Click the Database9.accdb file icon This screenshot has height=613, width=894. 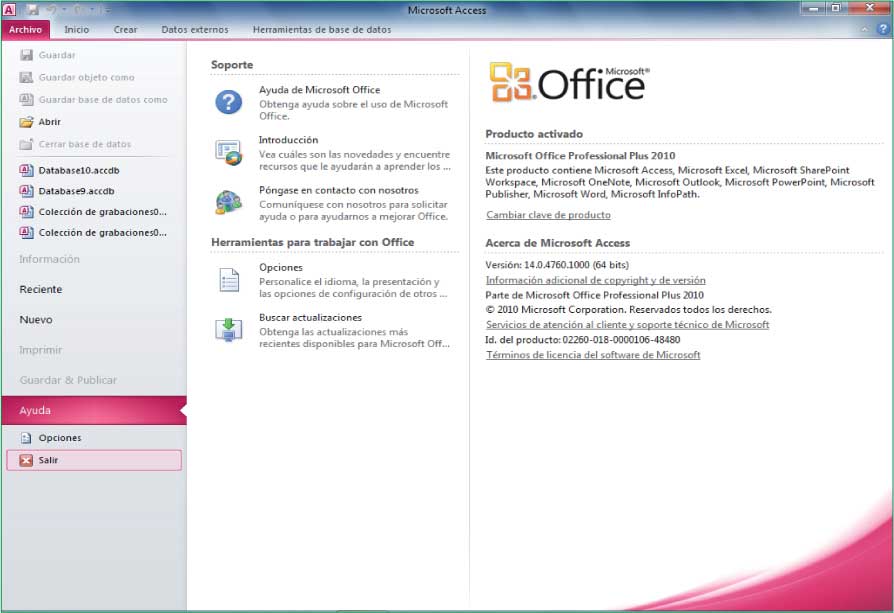pyautogui.click(x=26, y=191)
